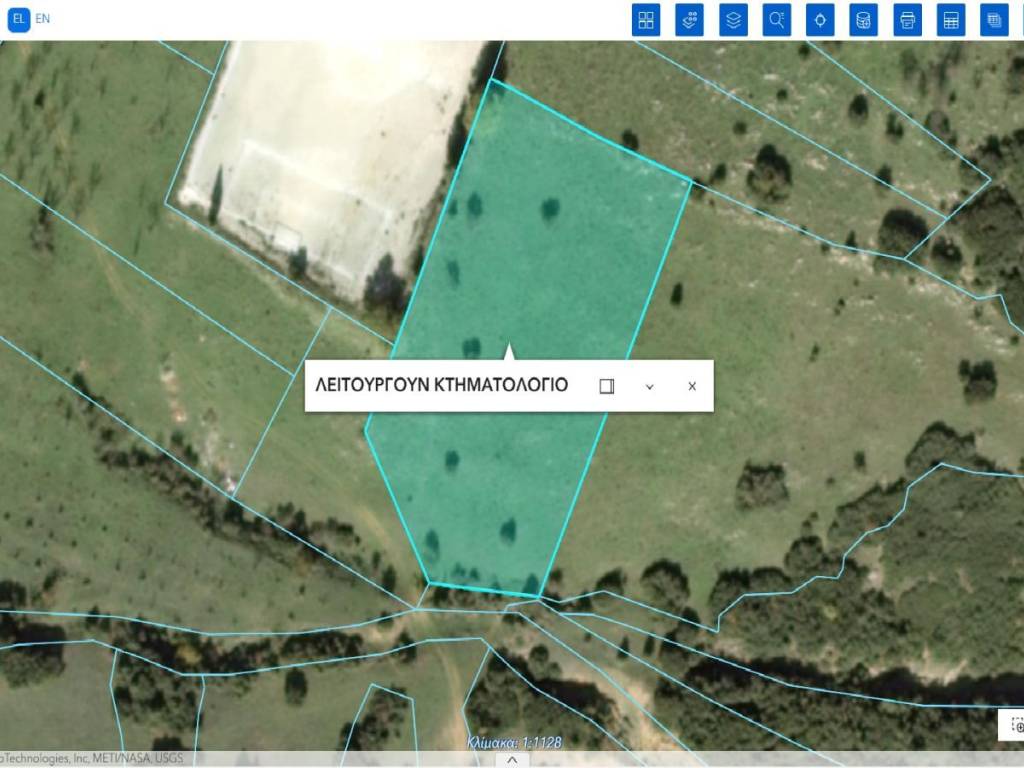Open the layer list with dots icon
1024x768 pixels.
pyautogui.click(x=690, y=20)
